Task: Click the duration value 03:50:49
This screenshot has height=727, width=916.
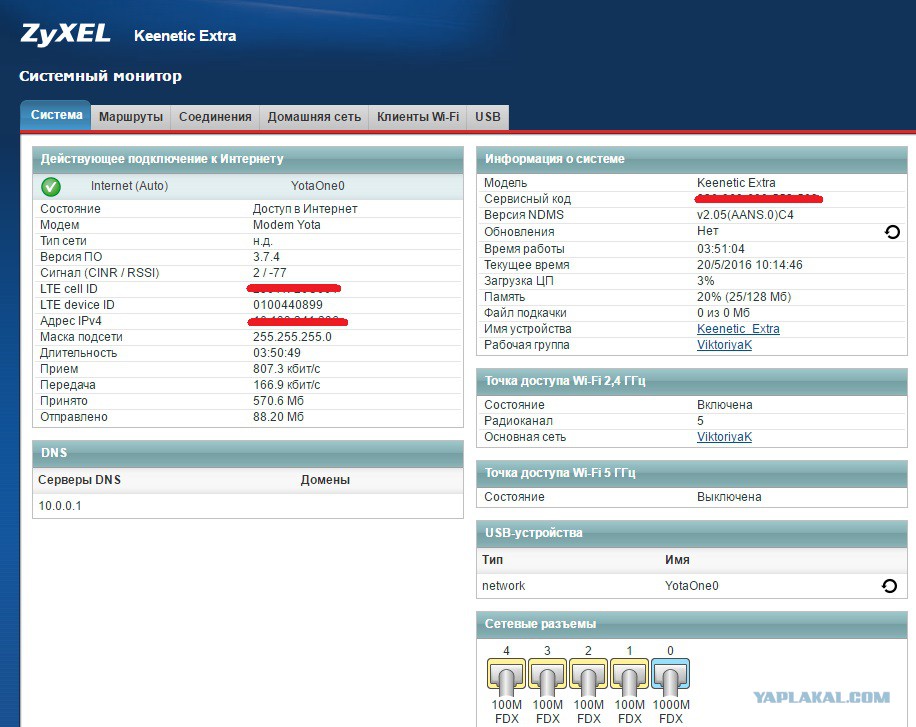Action: tap(276, 352)
